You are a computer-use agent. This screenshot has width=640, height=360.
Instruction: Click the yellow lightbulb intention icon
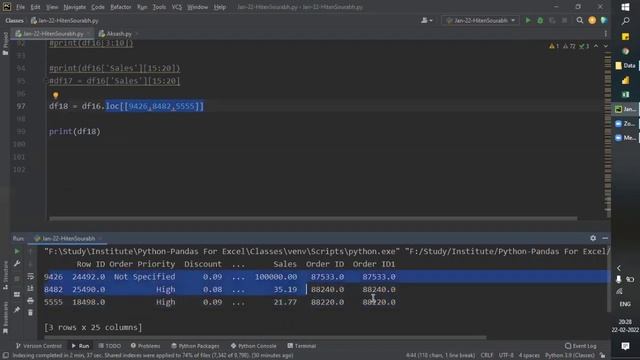tap(56, 95)
